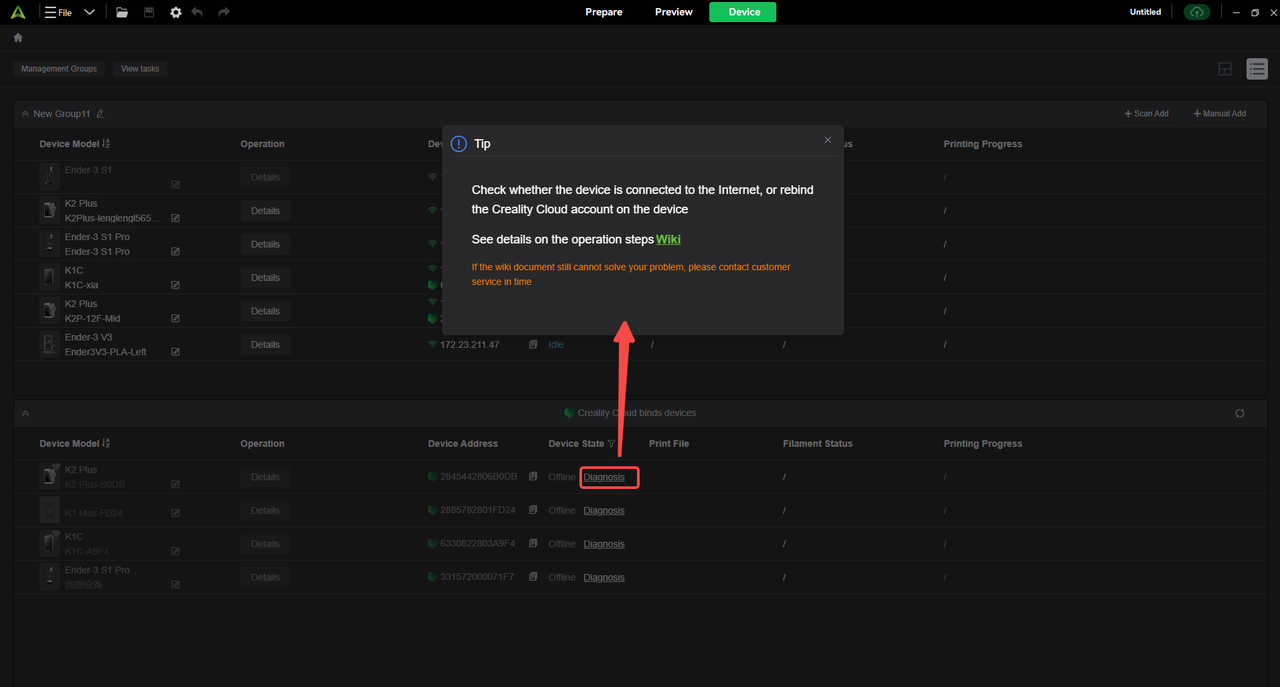Click the open folder icon in toolbar
Viewport: 1280px width, 687px height.
122,12
